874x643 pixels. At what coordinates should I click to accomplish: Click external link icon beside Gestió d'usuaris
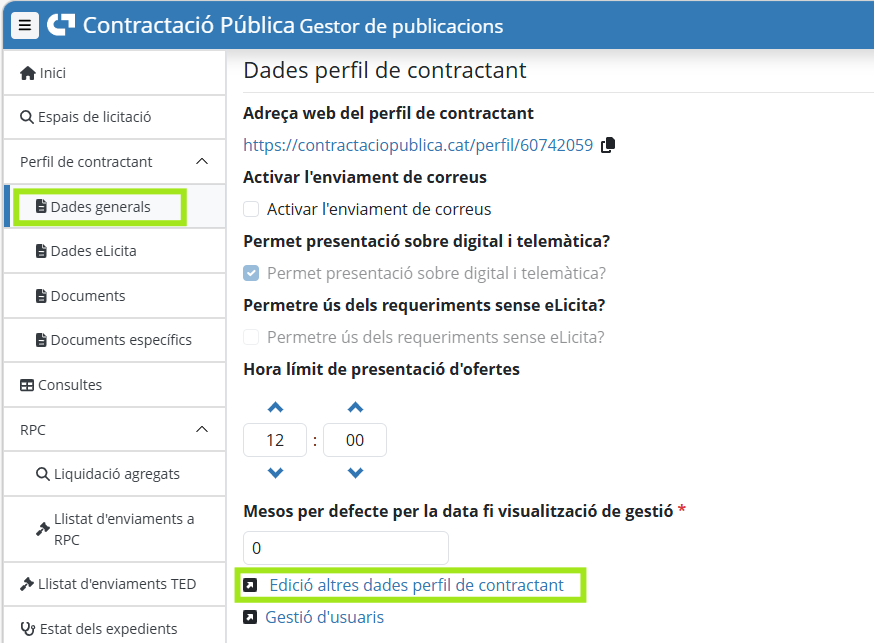pos(250,617)
